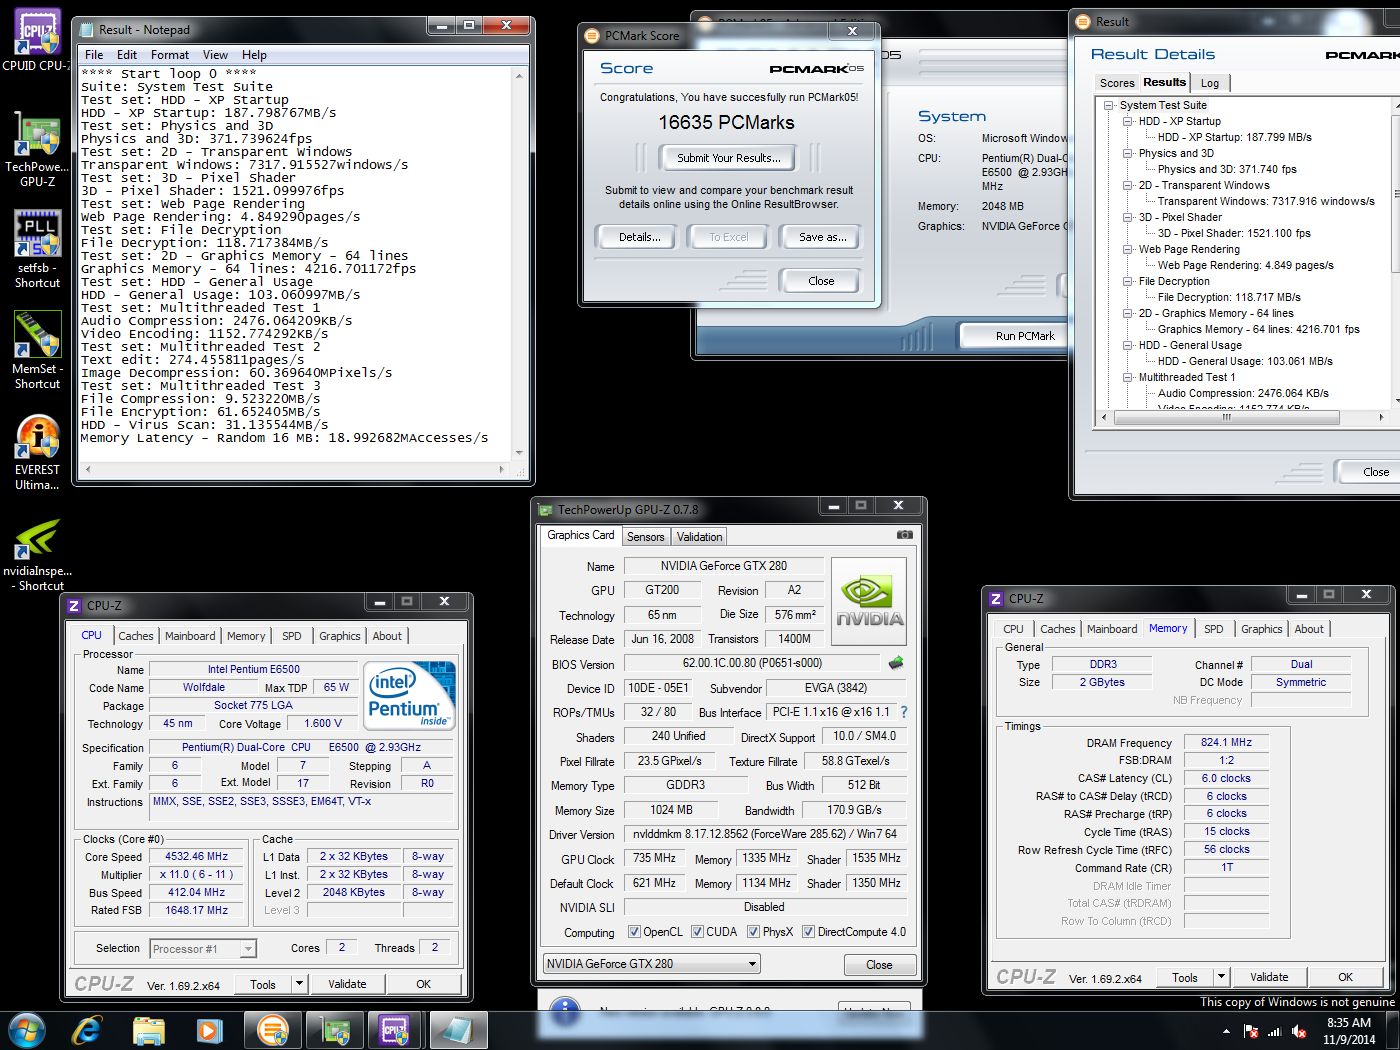Click the DRAM Frequency 824.1 MHz value
Viewport: 1400px width, 1050px height.
[1226, 743]
